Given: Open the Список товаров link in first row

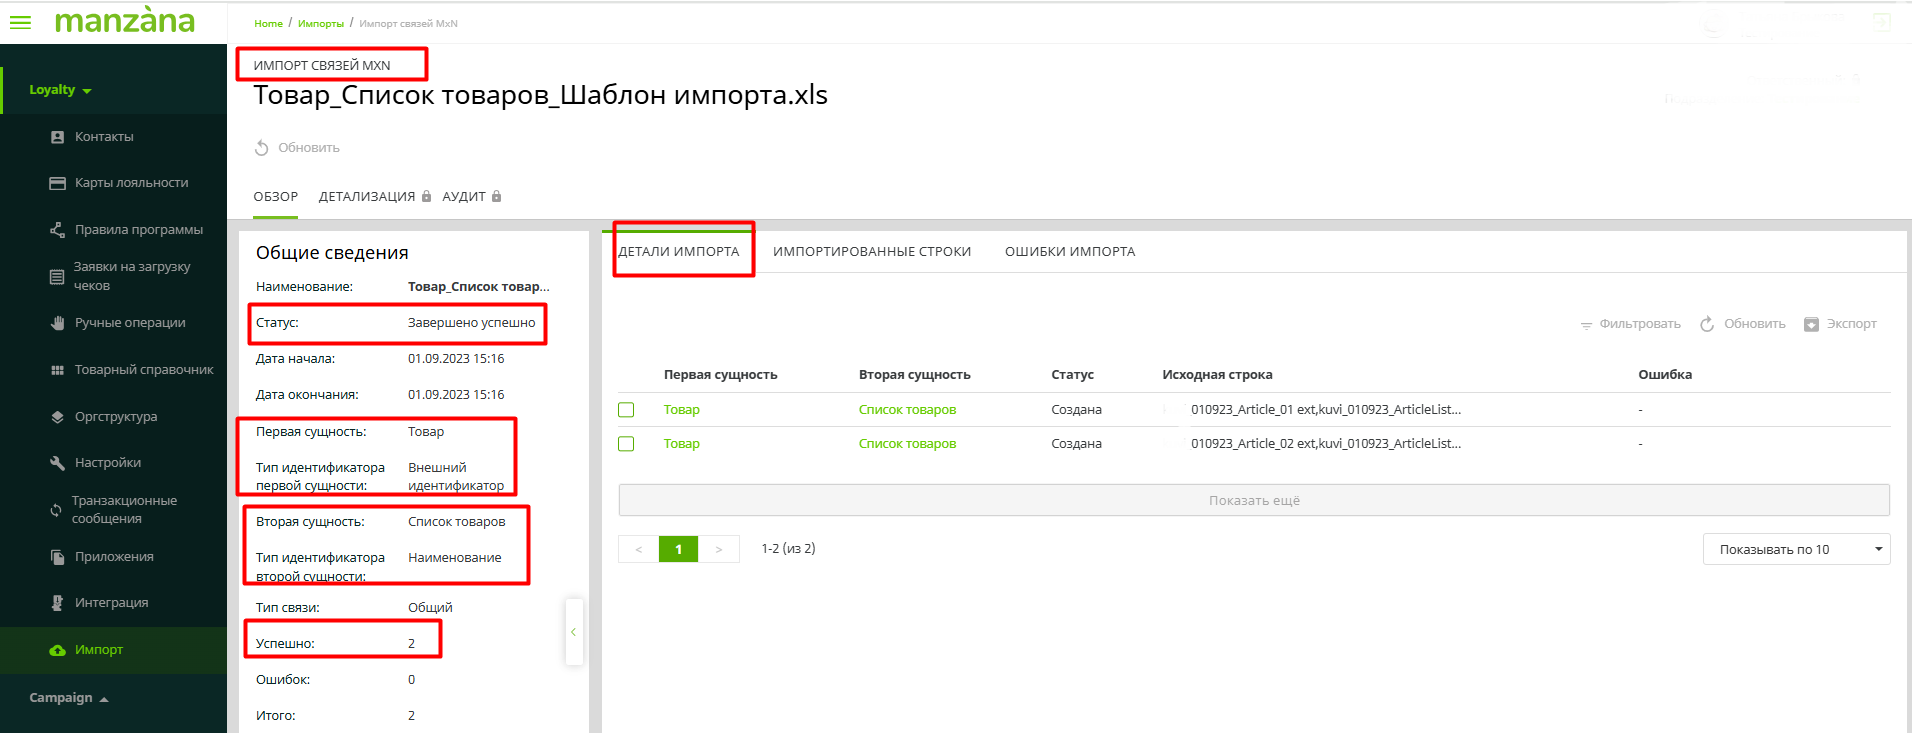Looking at the screenshot, I should pos(907,410).
